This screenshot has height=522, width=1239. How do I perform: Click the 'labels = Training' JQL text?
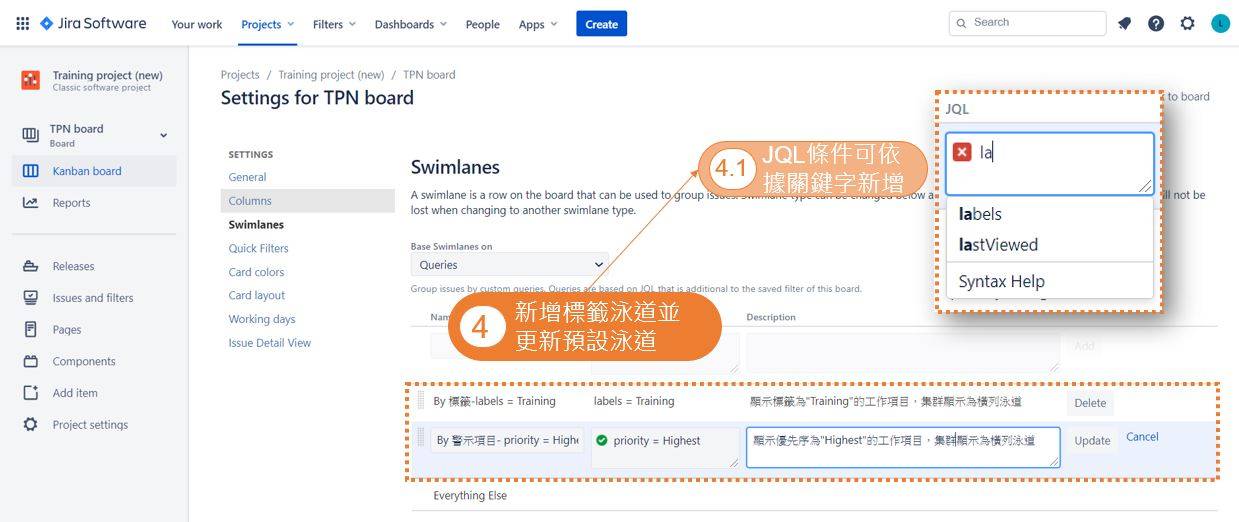point(634,401)
